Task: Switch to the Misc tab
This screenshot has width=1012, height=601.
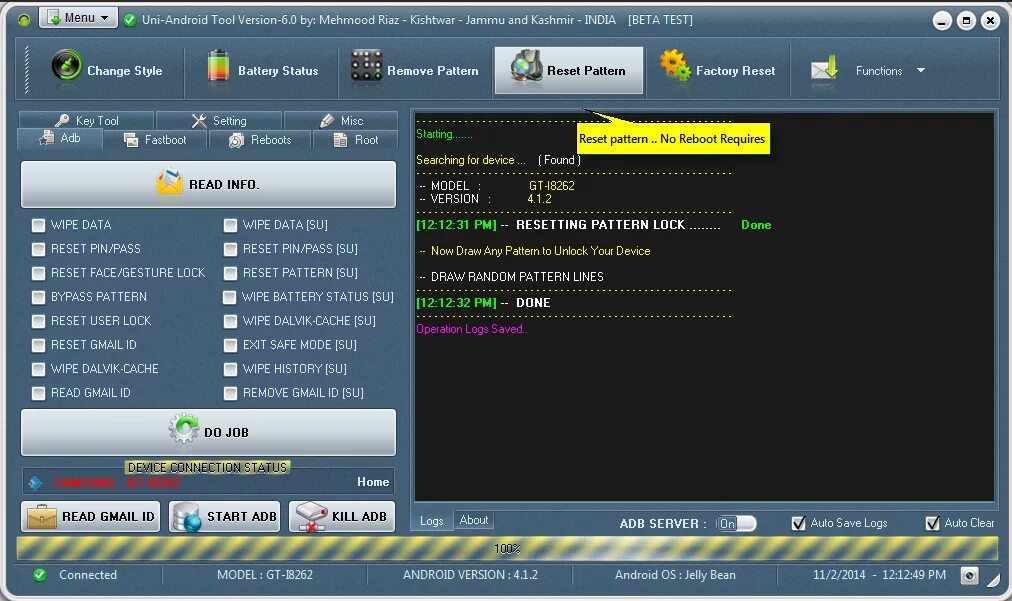Action: coord(341,121)
